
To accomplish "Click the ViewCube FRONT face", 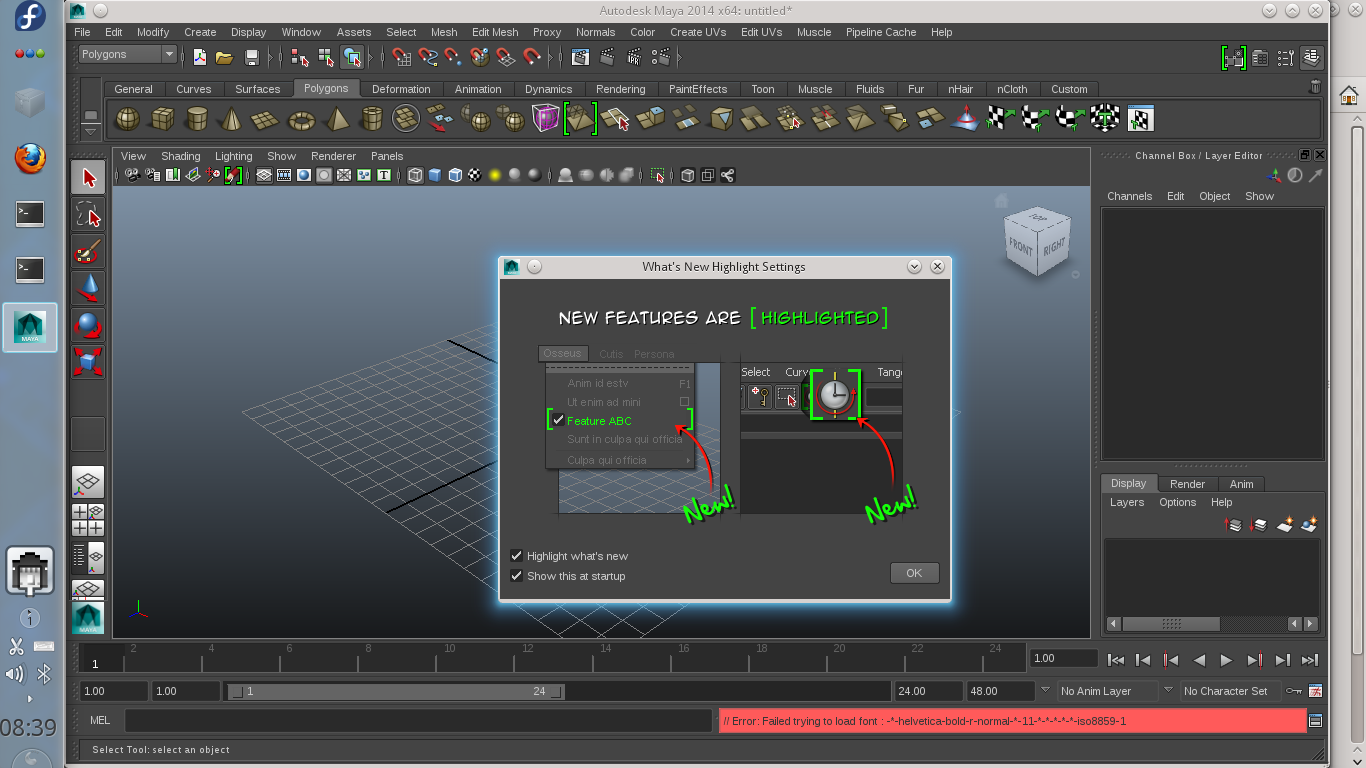I will tap(1021, 248).
